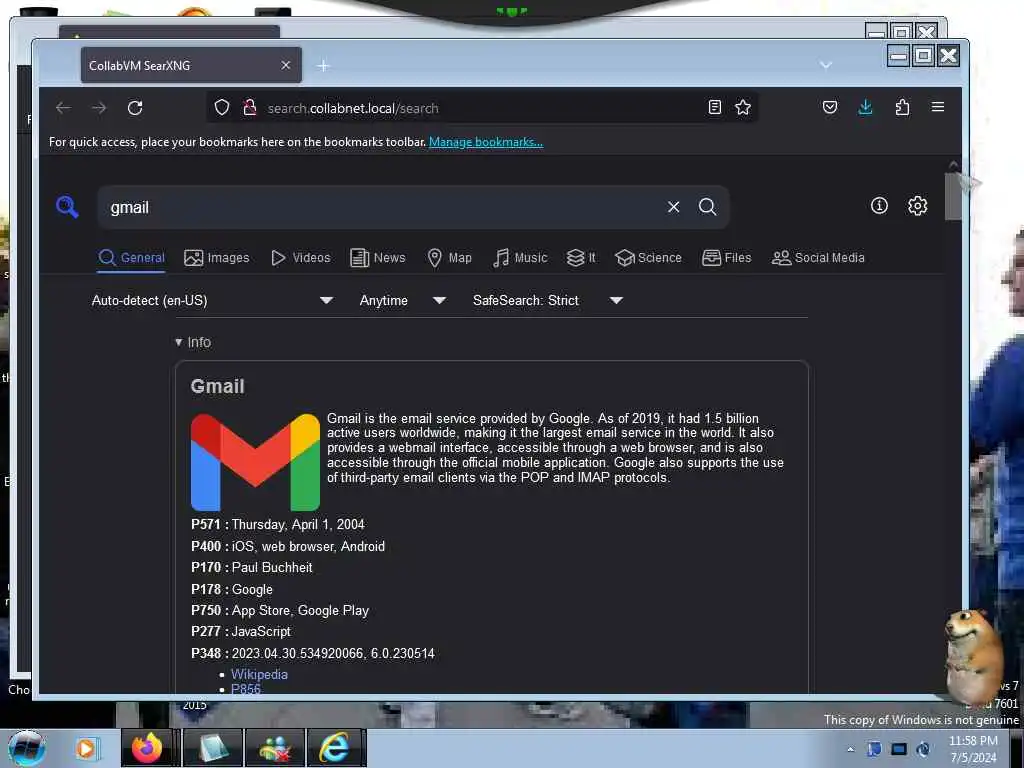Go back with the browser back arrow
Image resolution: width=1024 pixels, height=768 pixels.
point(63,108)
